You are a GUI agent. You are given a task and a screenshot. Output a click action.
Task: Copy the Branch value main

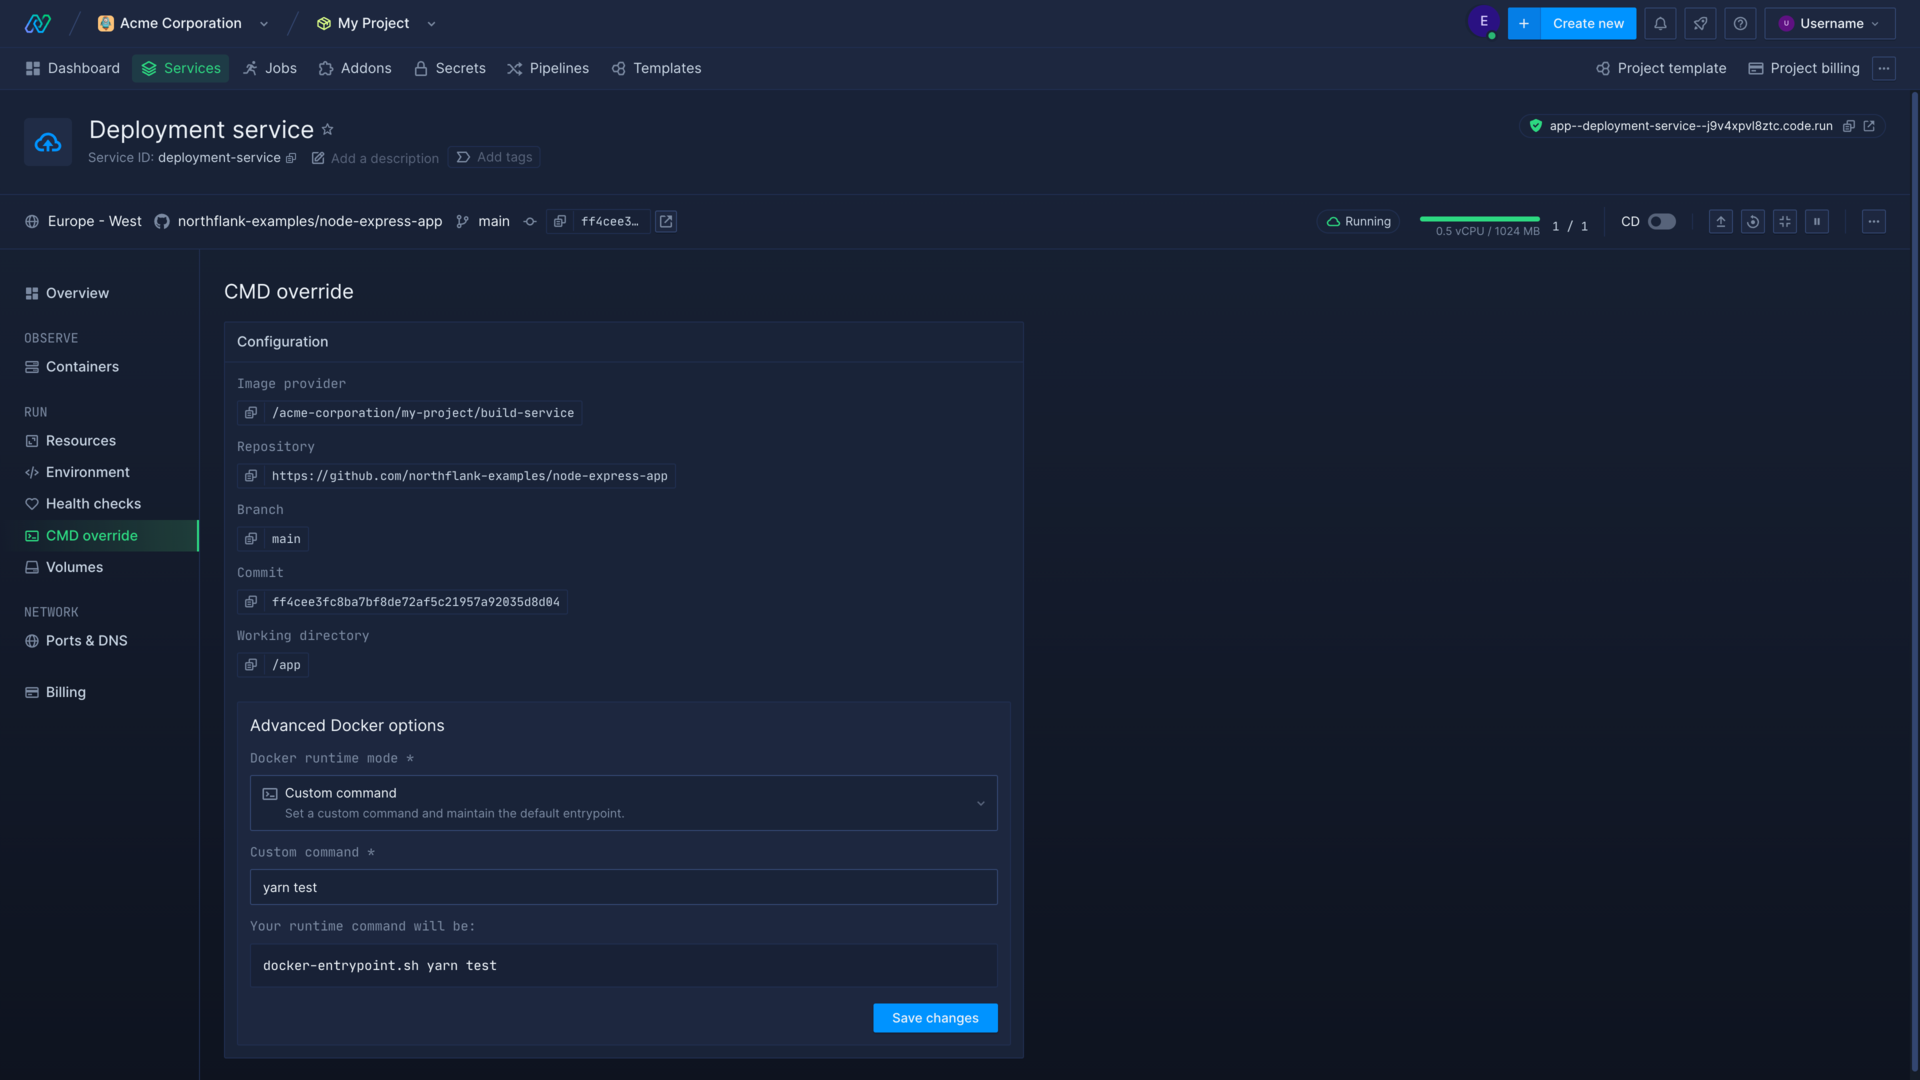pyautogui.click(x=251, y=539)
